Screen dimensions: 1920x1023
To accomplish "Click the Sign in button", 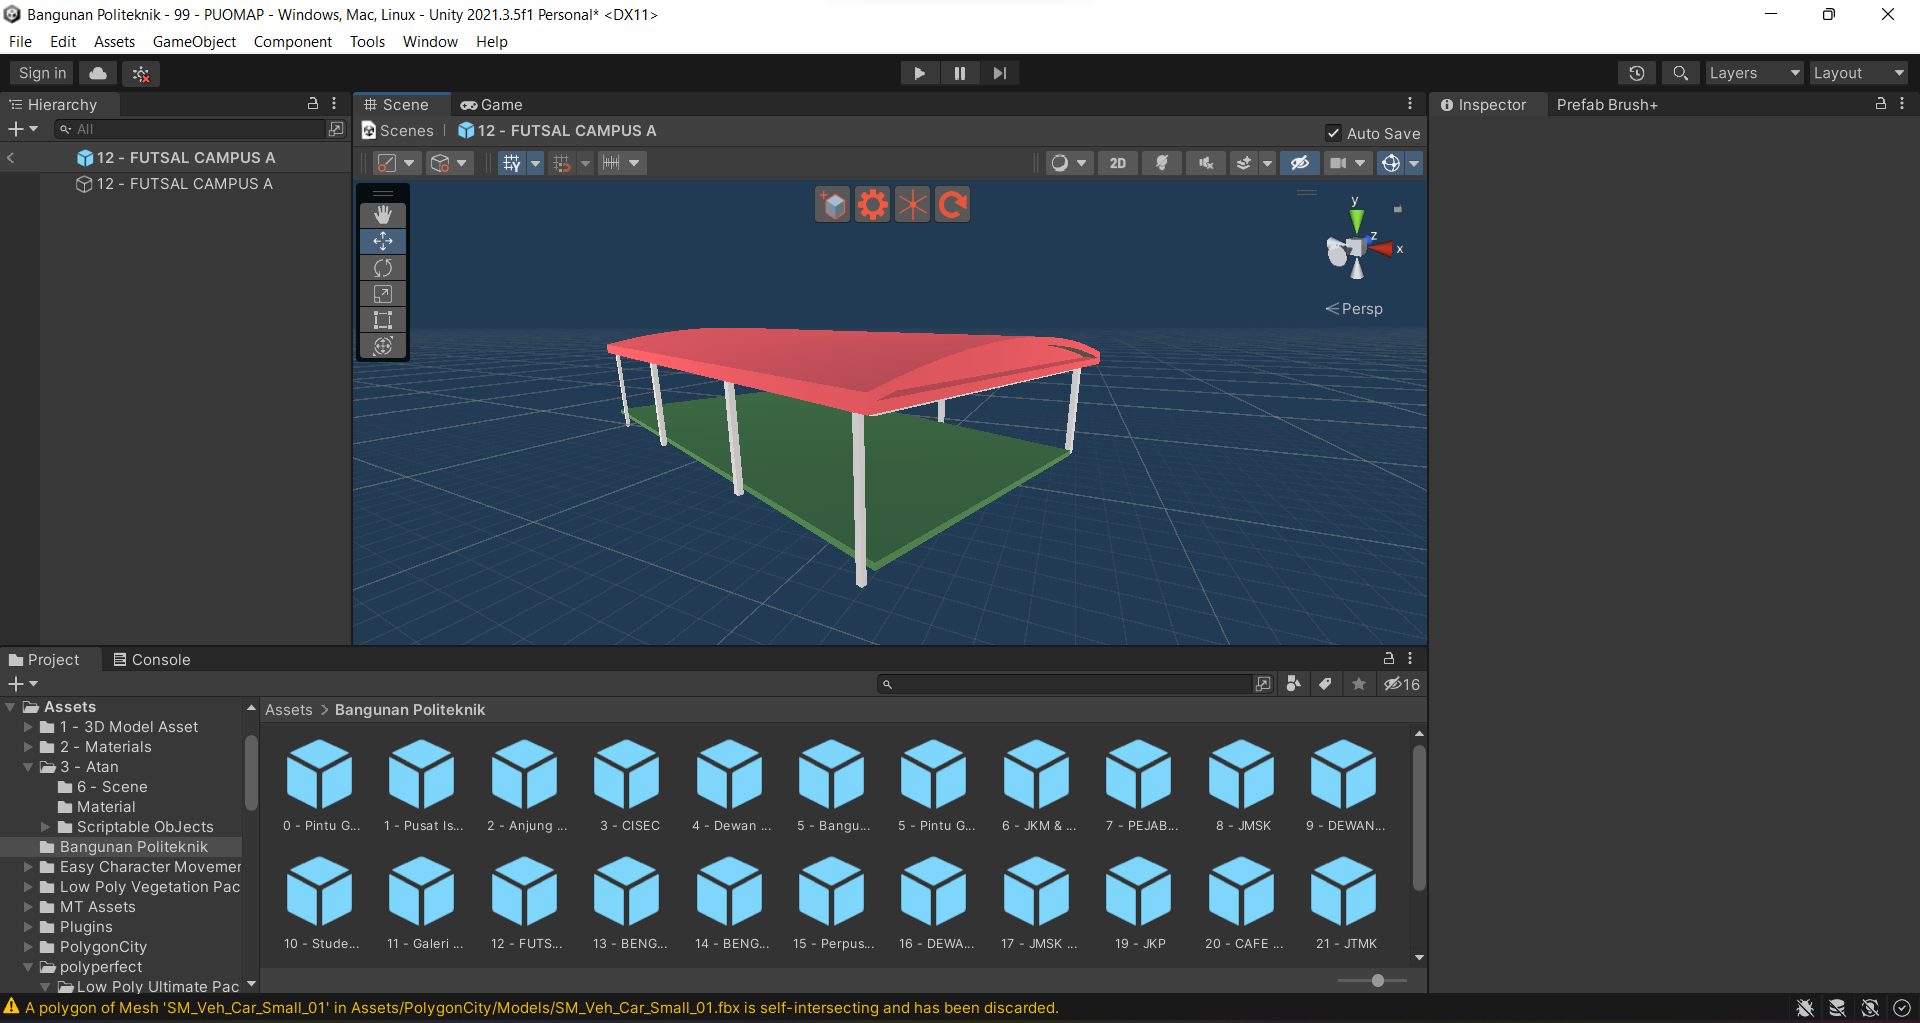I will [x=42, y=73].
